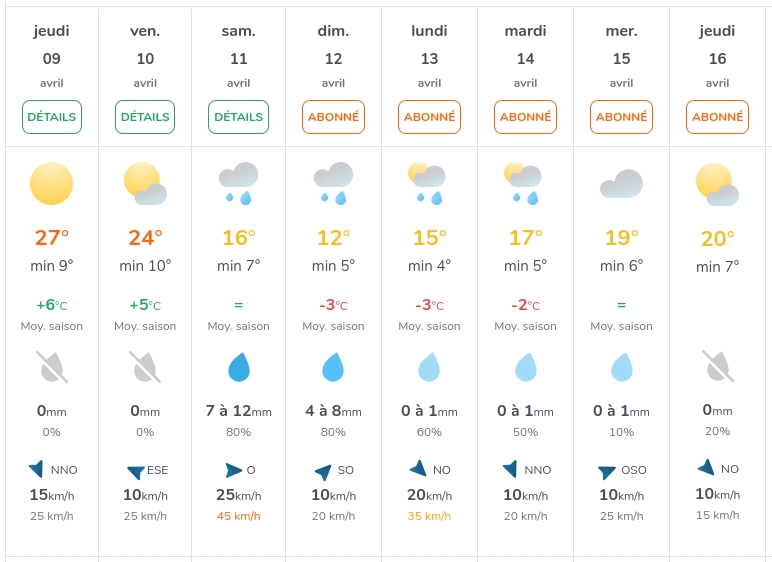Open DÉTAILS for jeudi 09 avril

52,117
